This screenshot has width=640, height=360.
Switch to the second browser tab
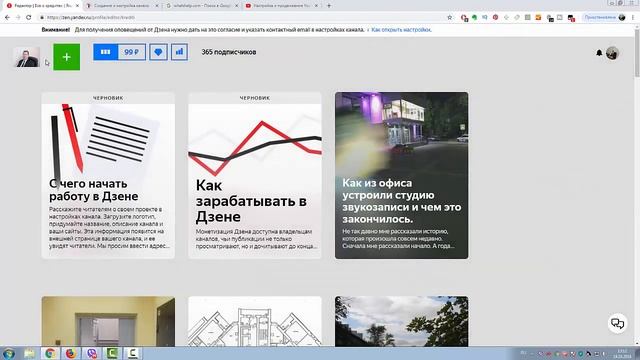click(x=122, y=6)
